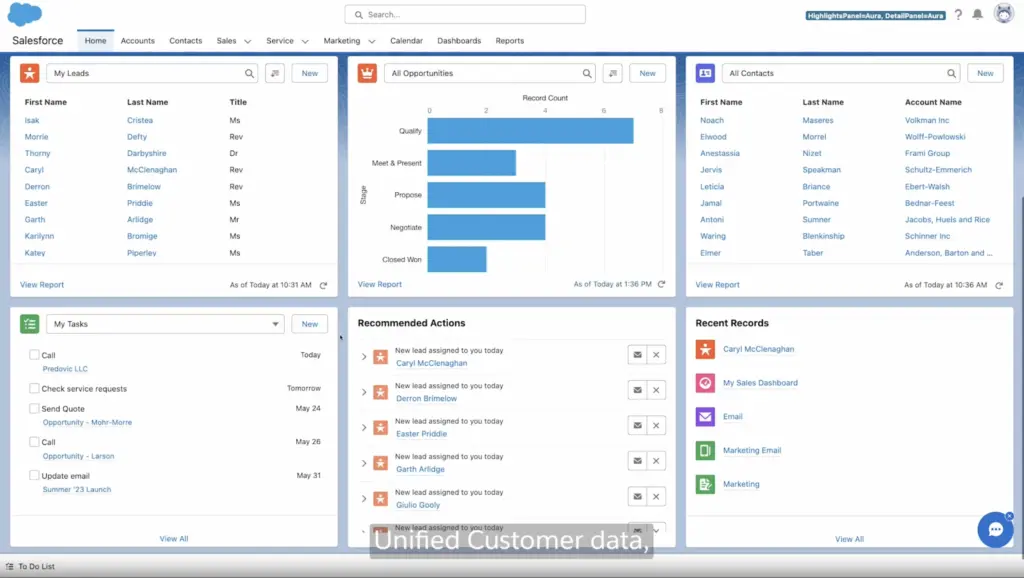Click the green My Tasks checklist icon
The height and width of the screenshot is (578, 1024).
tap(29, 324)
